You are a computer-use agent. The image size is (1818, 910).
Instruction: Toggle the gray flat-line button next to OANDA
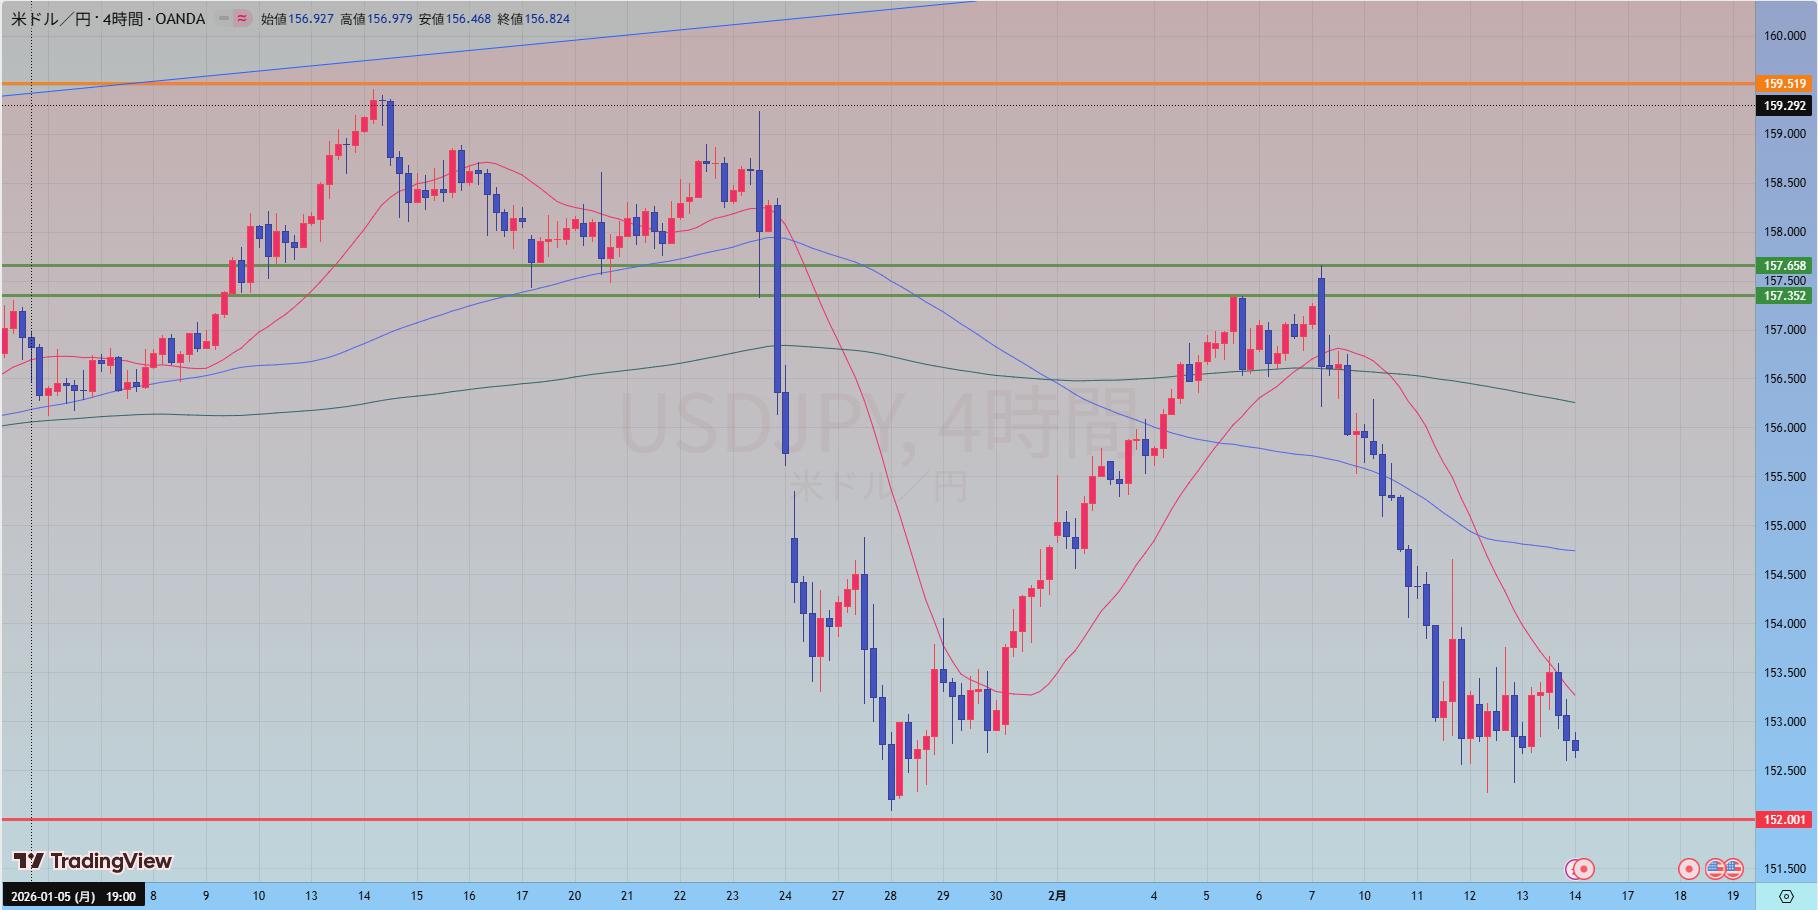222,18
